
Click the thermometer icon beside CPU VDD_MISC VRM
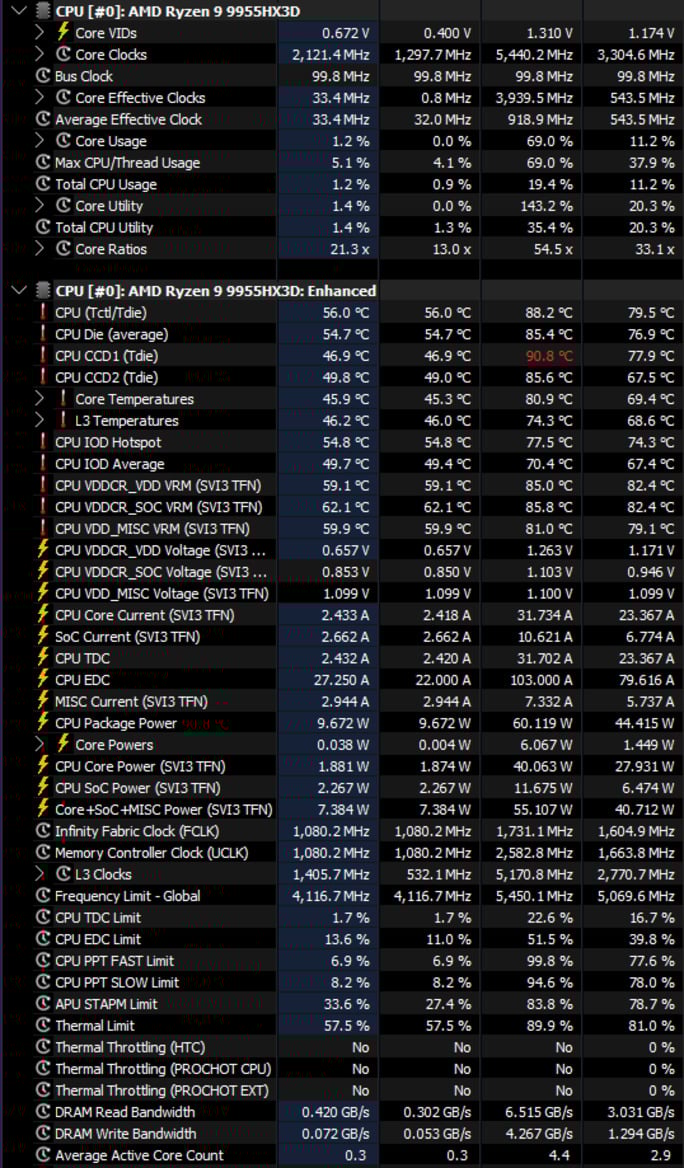pyautogui.click(x=43, y=528)
